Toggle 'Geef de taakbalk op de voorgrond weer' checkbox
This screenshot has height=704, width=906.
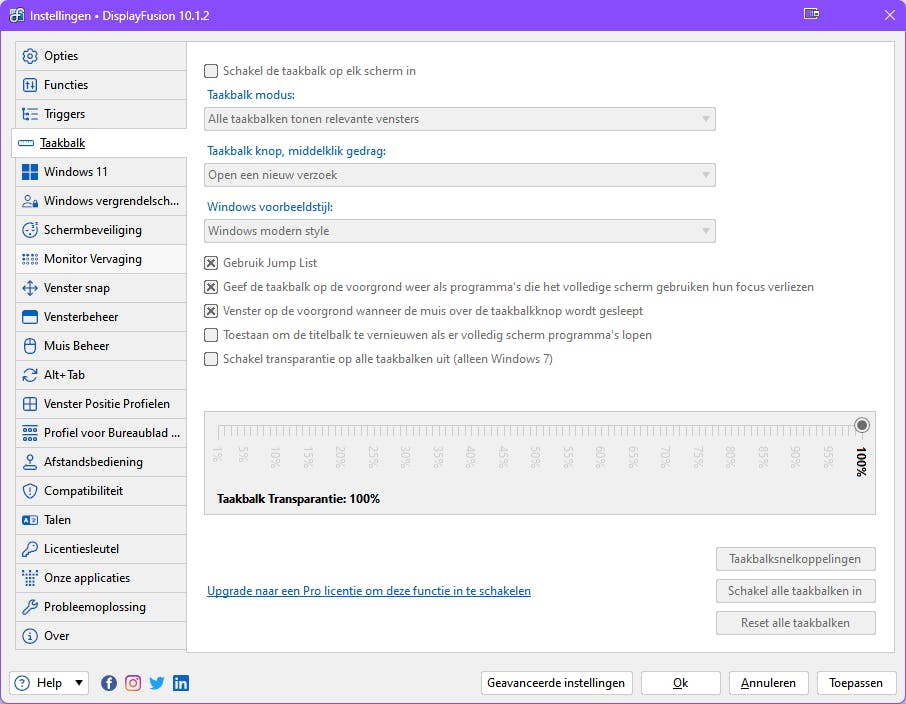click(x=211, y=287)
